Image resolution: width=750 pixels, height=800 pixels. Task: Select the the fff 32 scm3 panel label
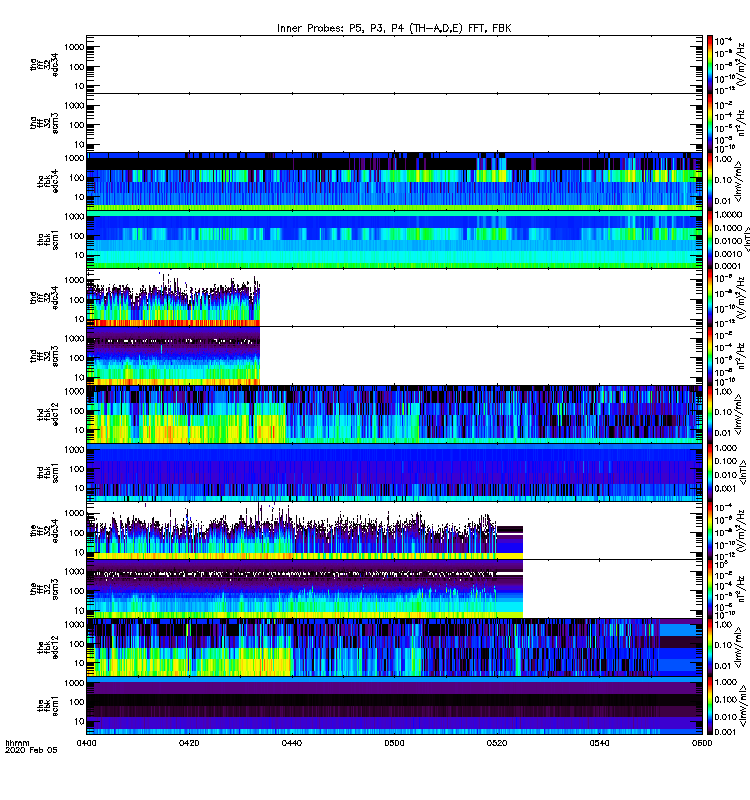click(44, 589)
